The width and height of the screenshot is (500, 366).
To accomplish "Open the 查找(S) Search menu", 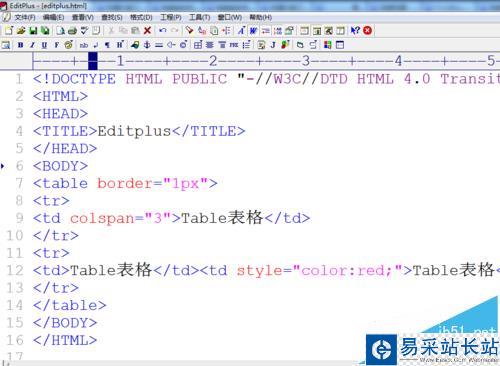I will pos(112,17).
